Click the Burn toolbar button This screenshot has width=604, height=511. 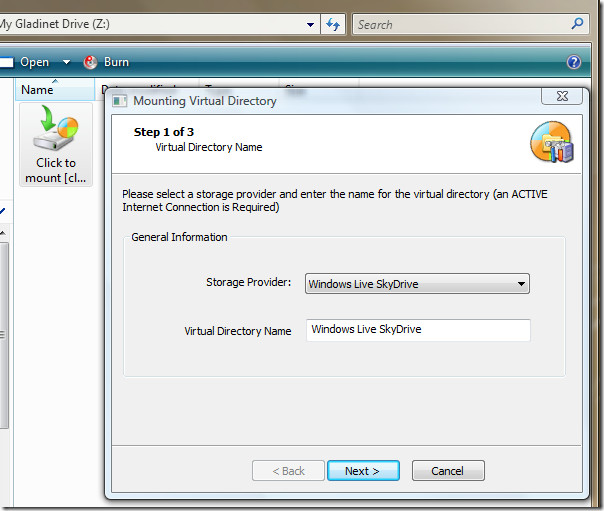pos(107,62)
